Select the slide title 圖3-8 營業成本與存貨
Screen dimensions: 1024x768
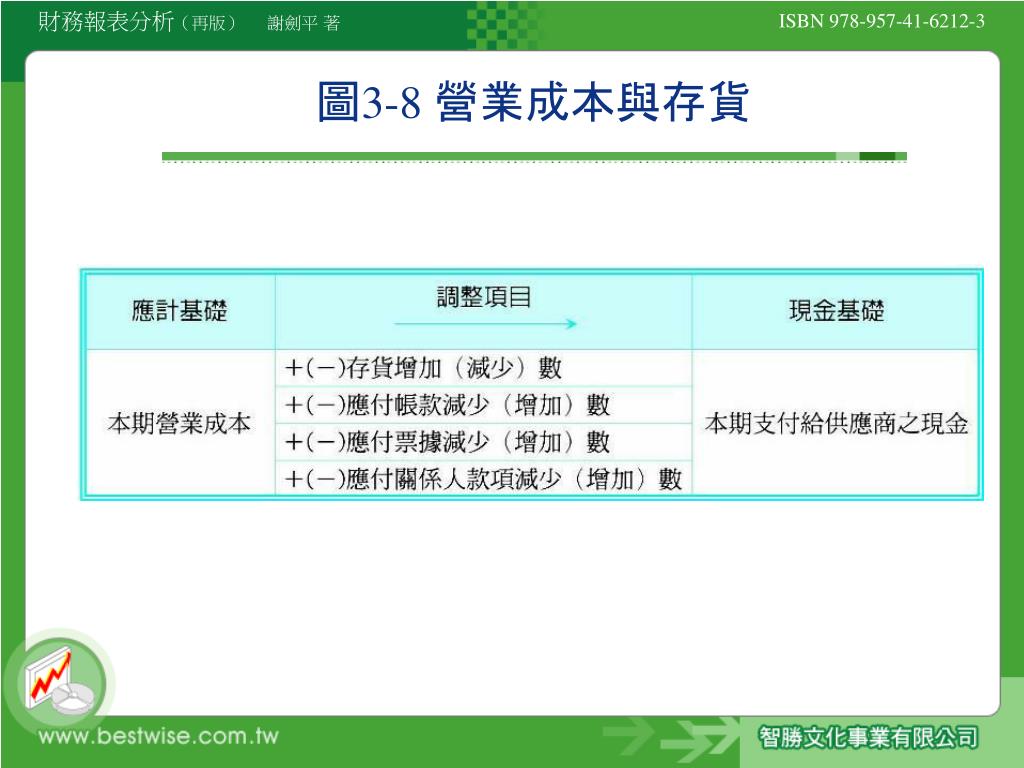click(x=533, y=102)
